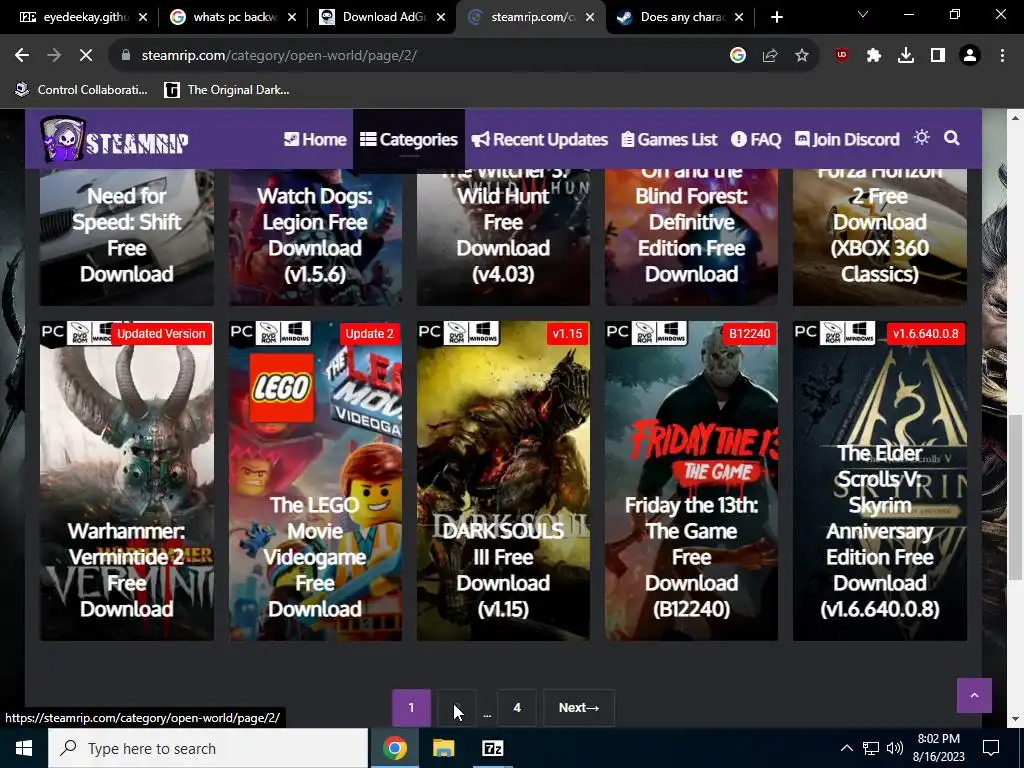1024x768 pixels.
Task: Show hidden system tray icons
Action: coord(846,748)
